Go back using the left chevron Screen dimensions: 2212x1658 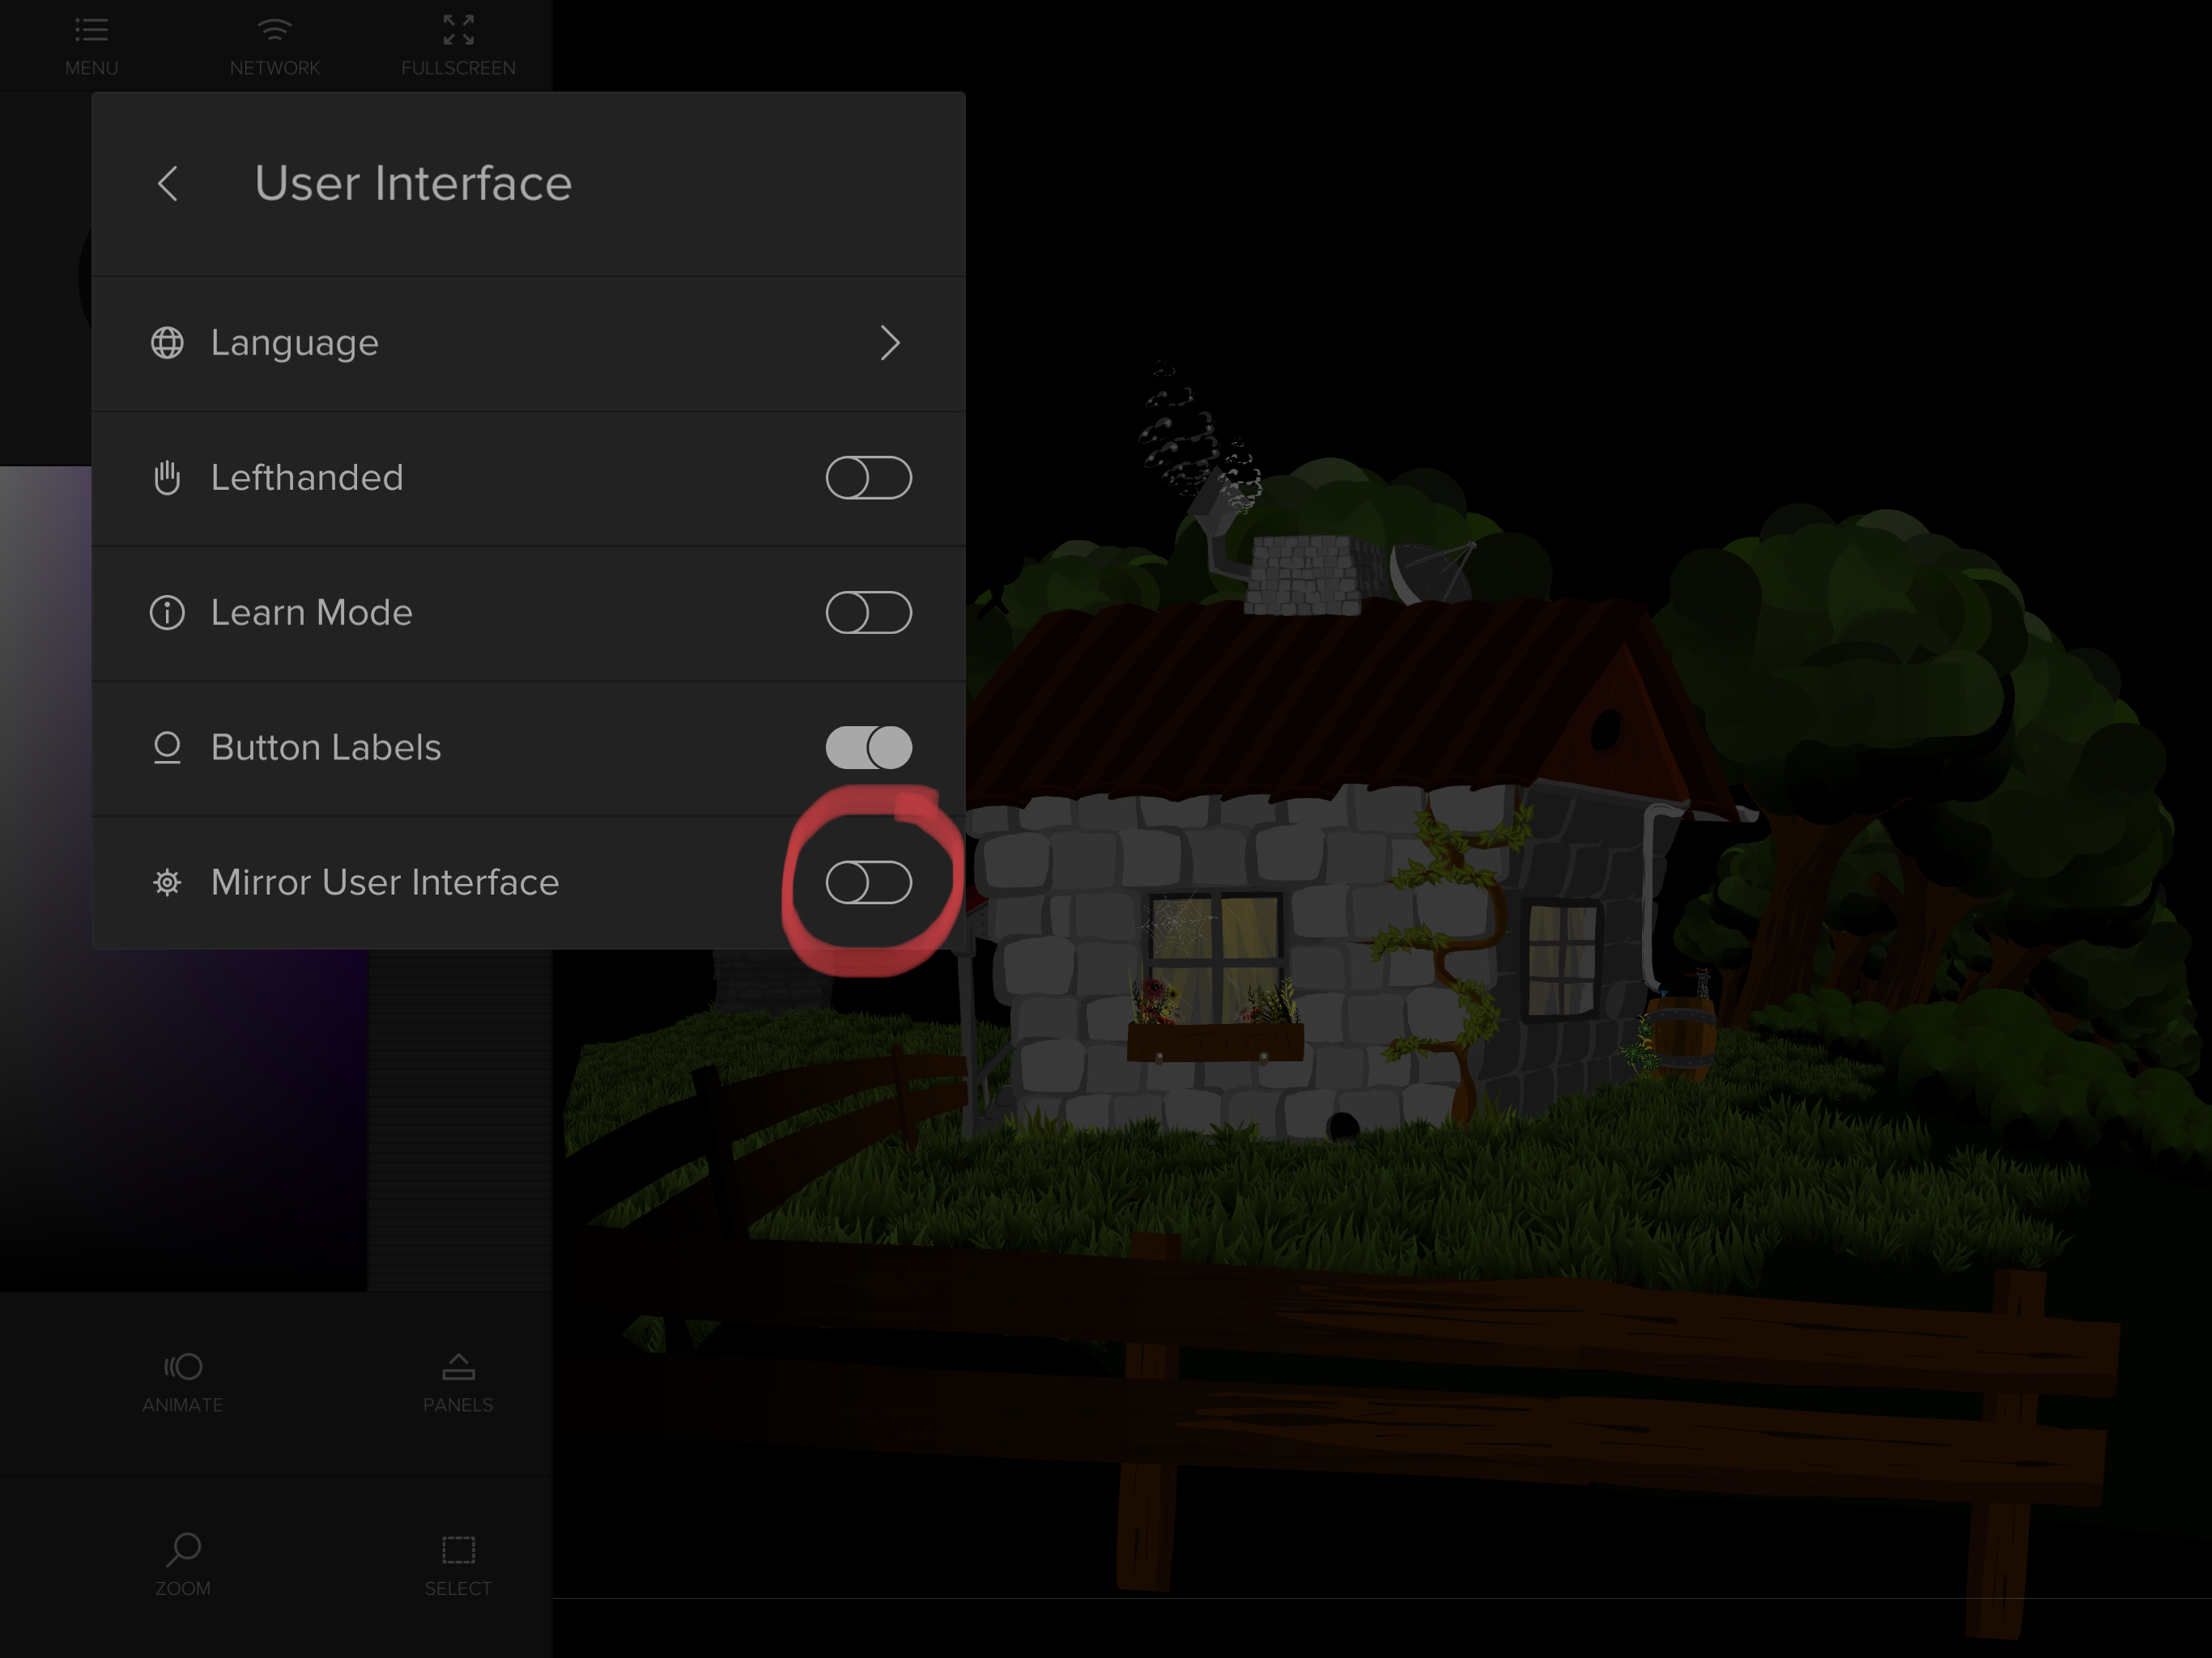168,184
